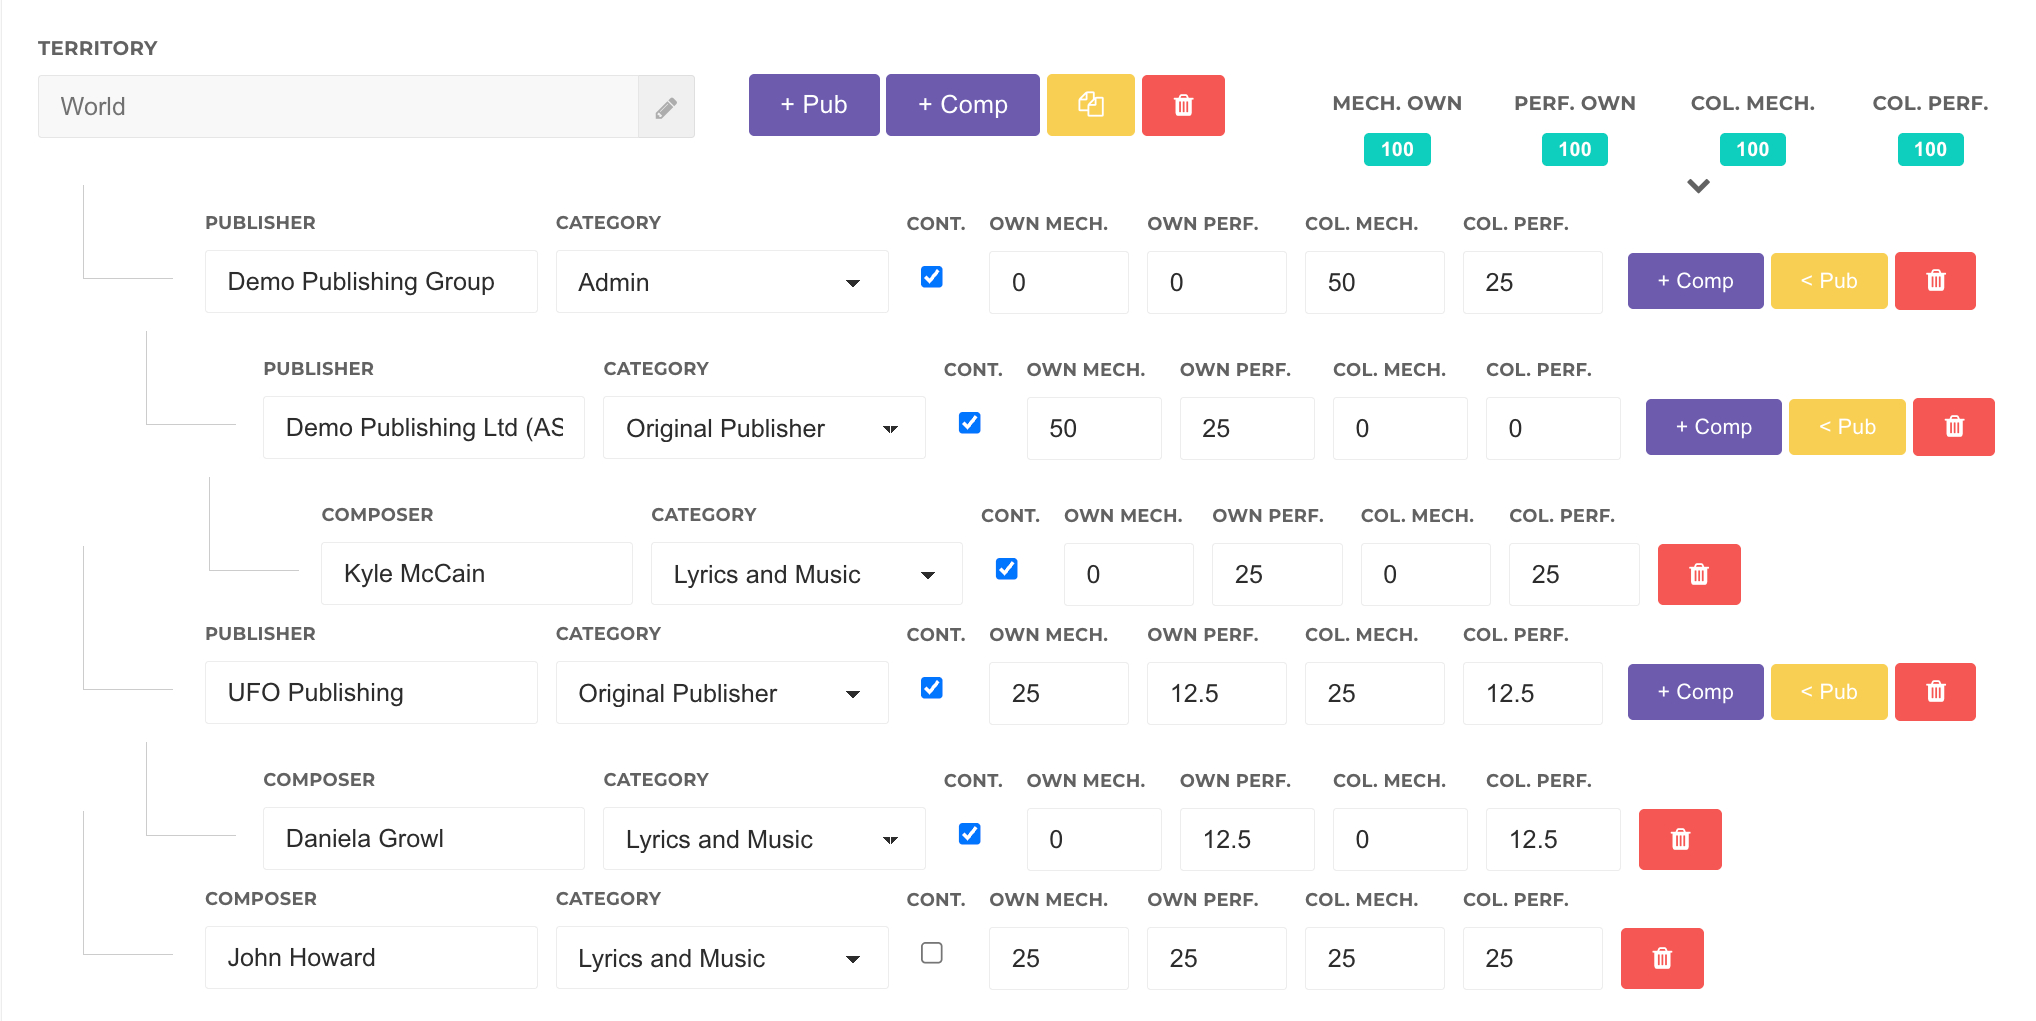Image resolution: width=2036 pixels, height=1021 pixels.
Task: Click Own Mech. 0 for Kyle McCain
Action: [x=1128, y=574]
